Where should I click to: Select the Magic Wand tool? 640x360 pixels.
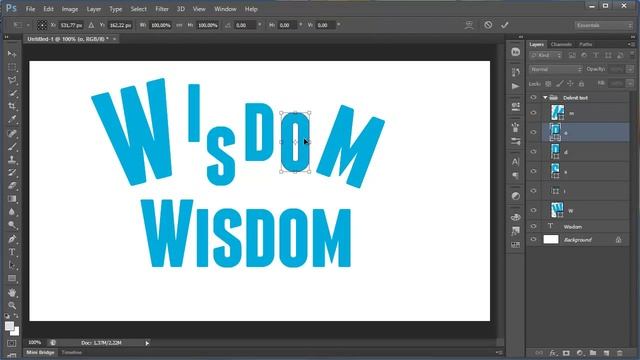[x=12, y=93]
